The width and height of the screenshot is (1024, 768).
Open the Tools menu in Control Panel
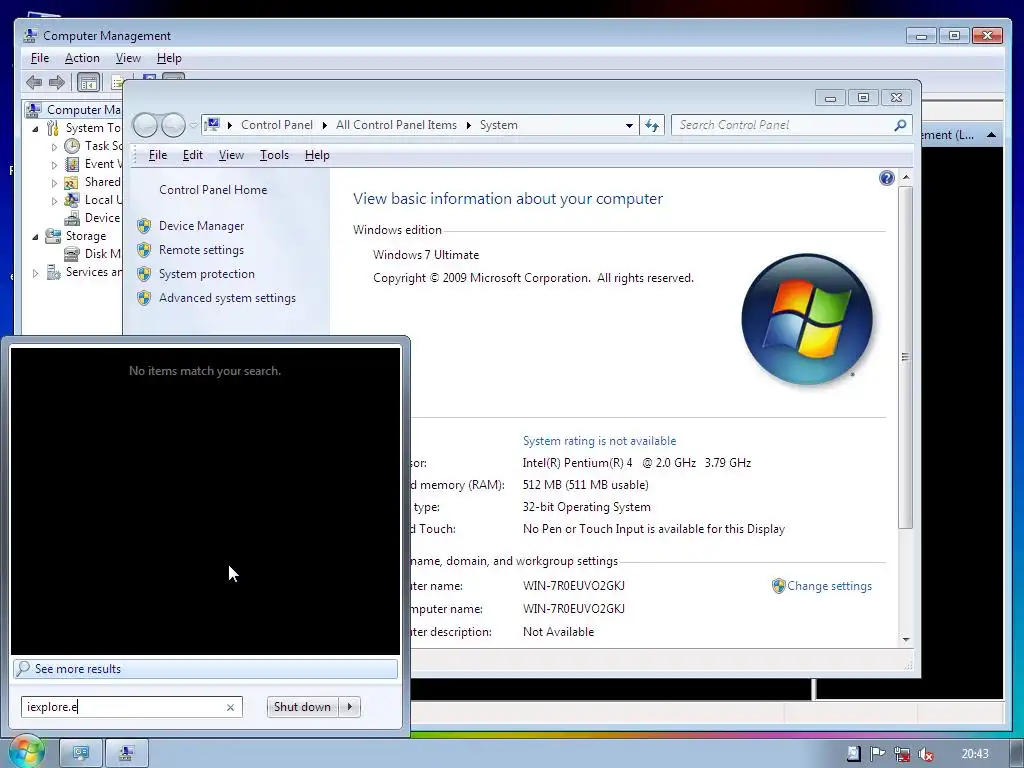pos(274,155)
